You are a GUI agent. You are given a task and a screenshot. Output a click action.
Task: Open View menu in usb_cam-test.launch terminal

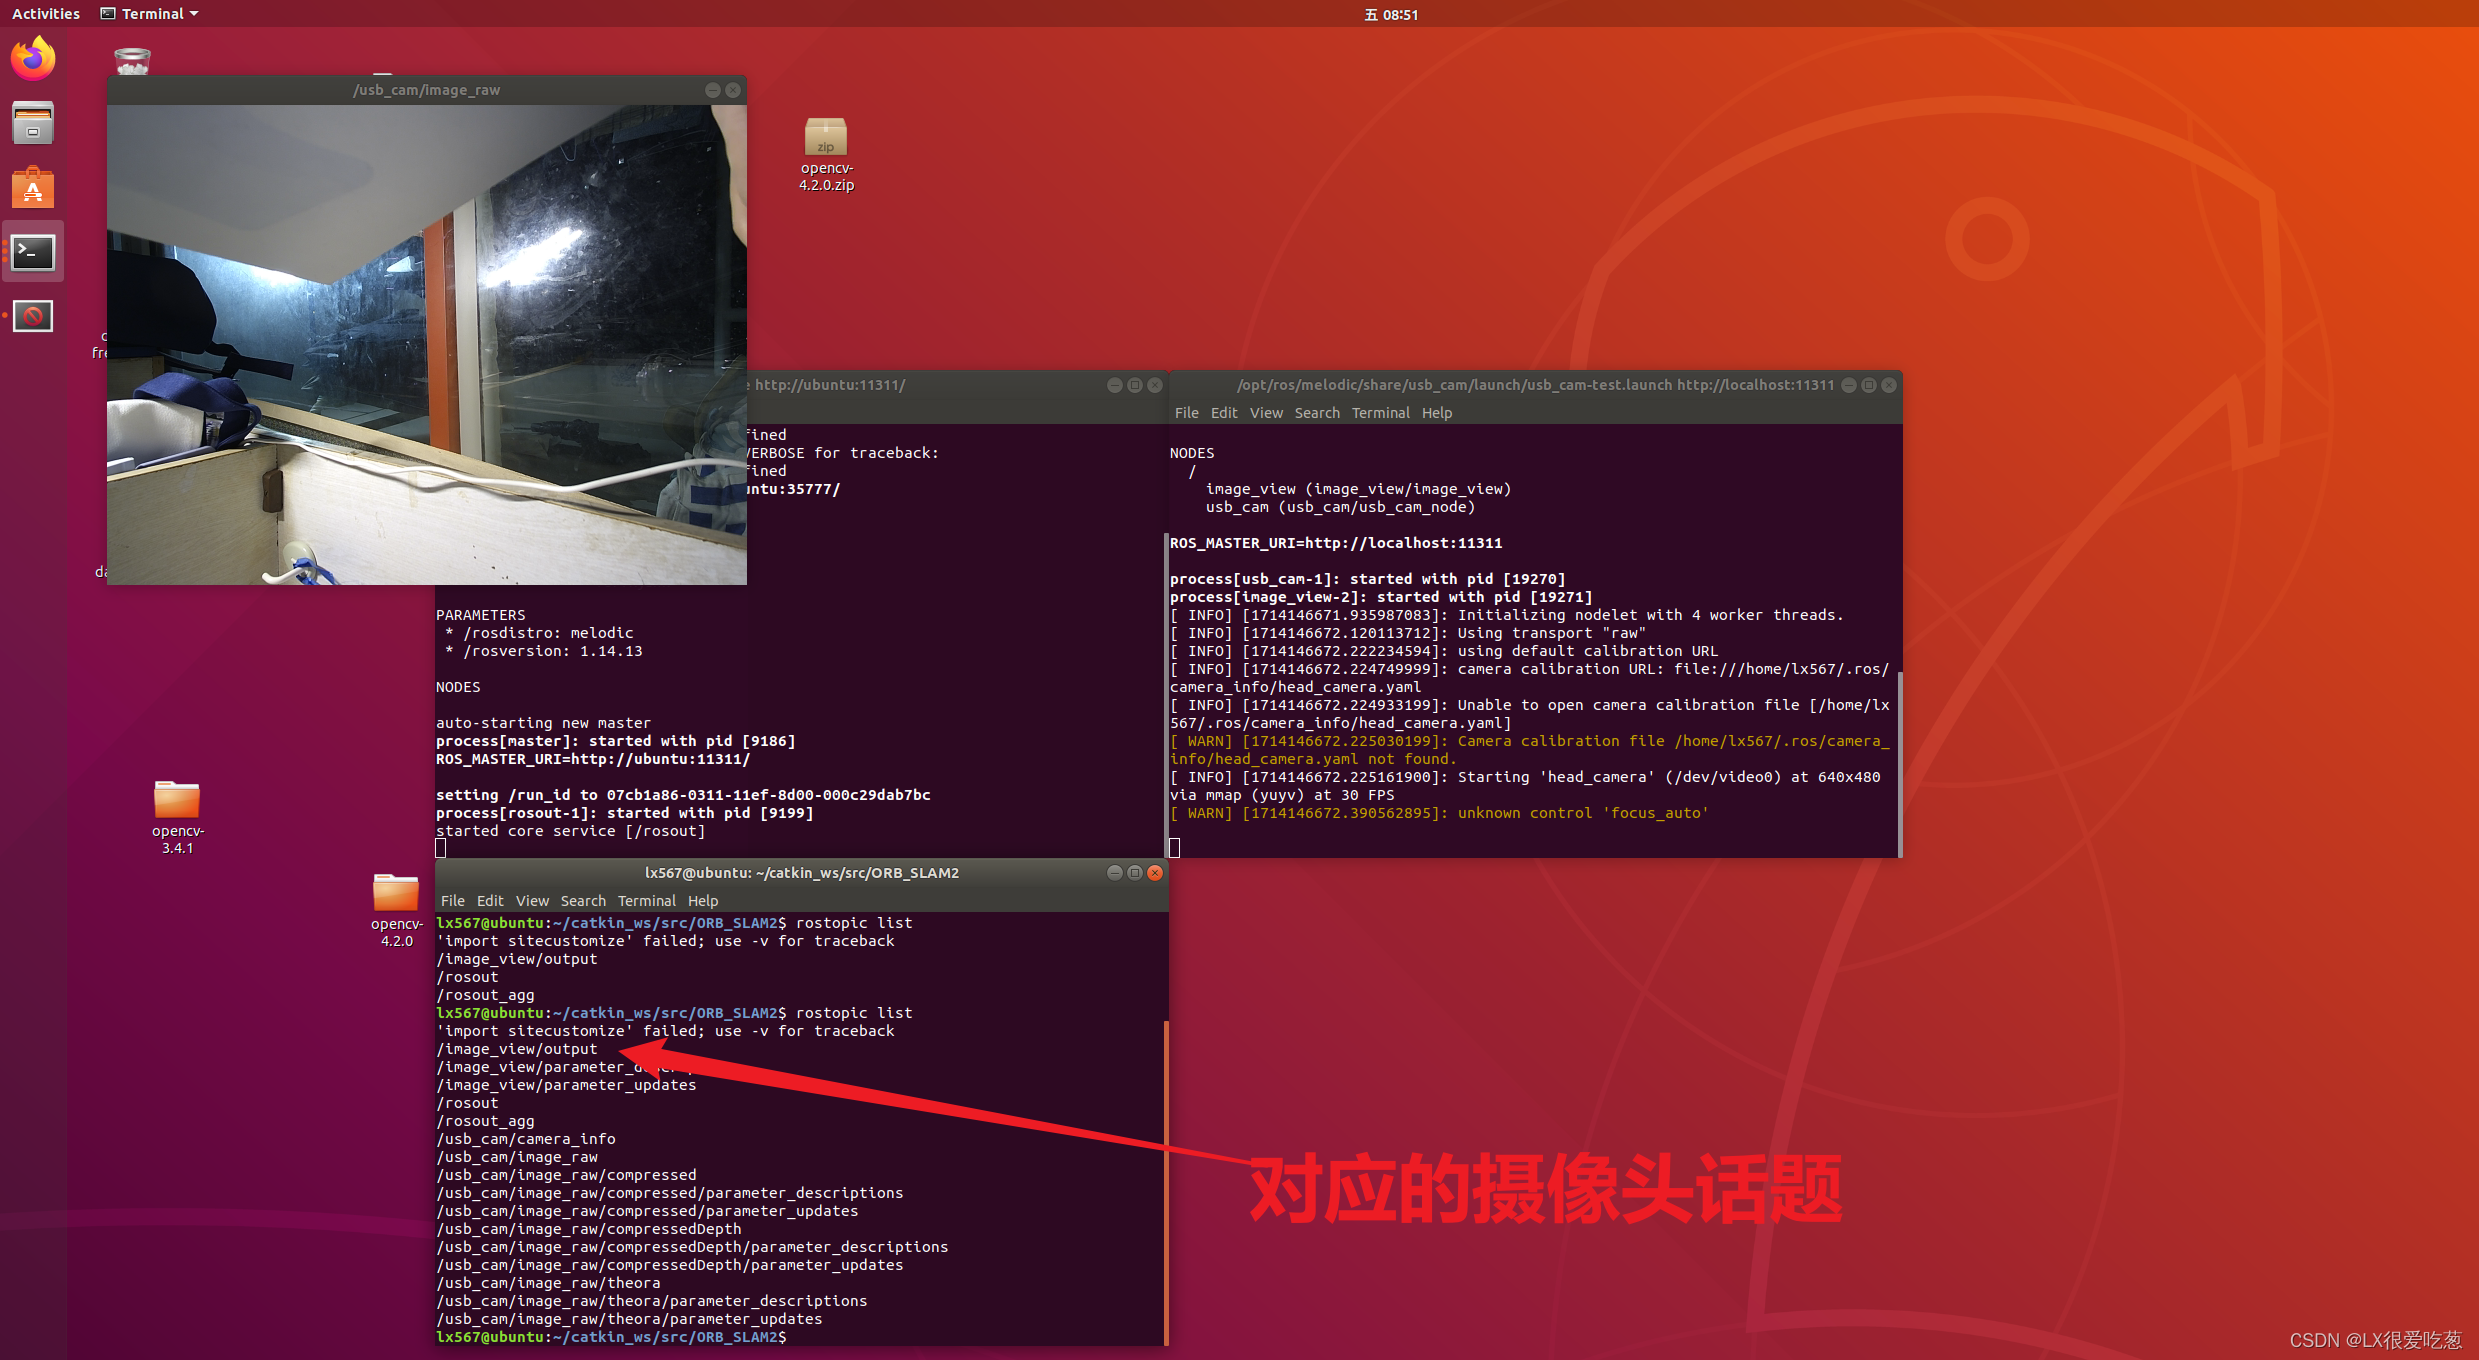[x=1266, y=413]
